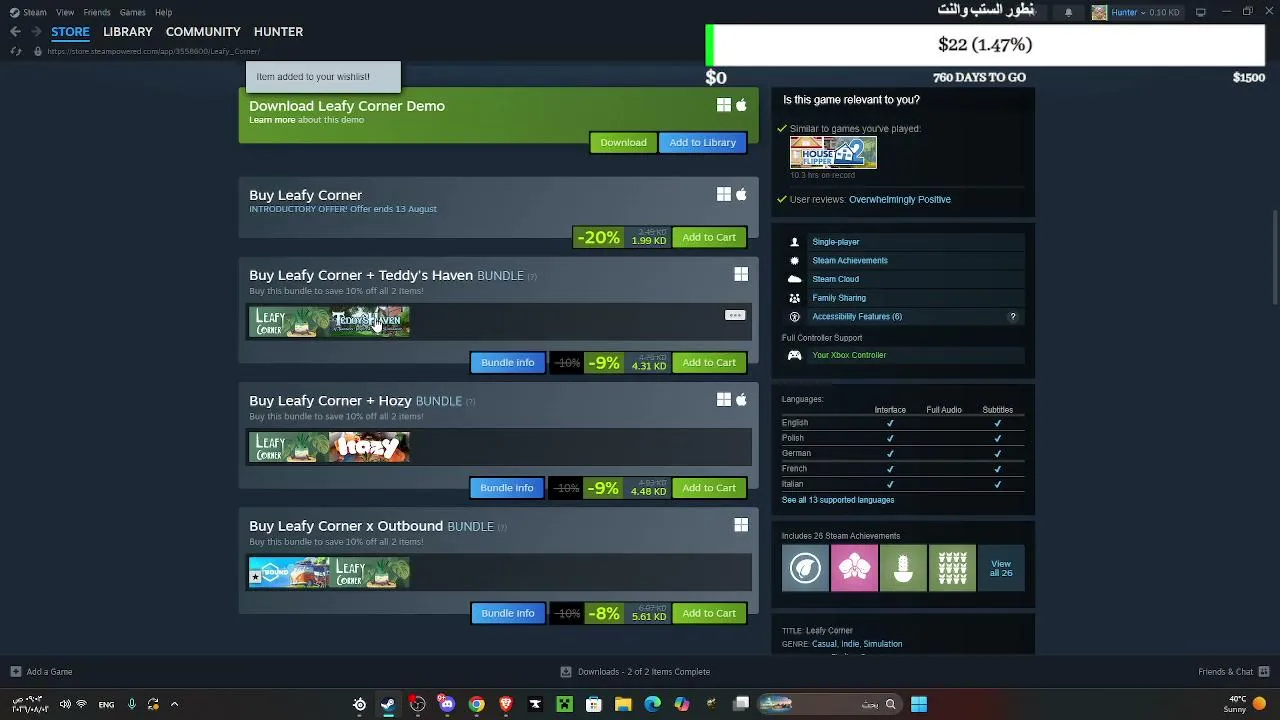The width and height of the screenshot is (1280, 720).
Task: Open the Help menu
Action: pyautogui.click(x=163, y=12)
